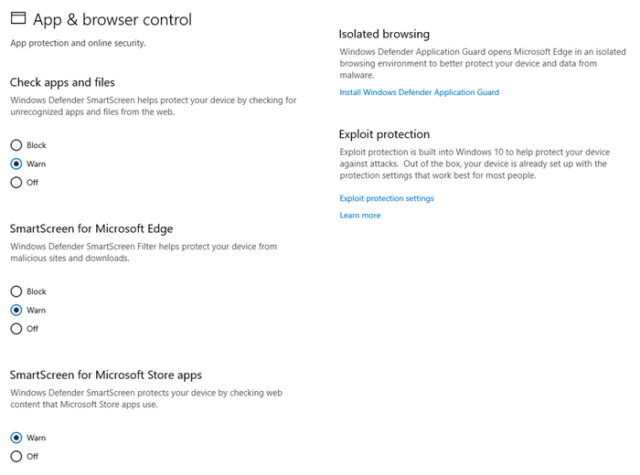
Task: Turn Off SmartScreen for Microsoft Store apps
Action: (x=16, y=456)
